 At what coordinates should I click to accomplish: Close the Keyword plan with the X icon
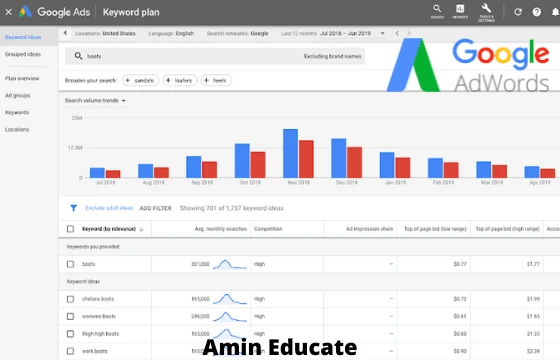tap(9, 12)
